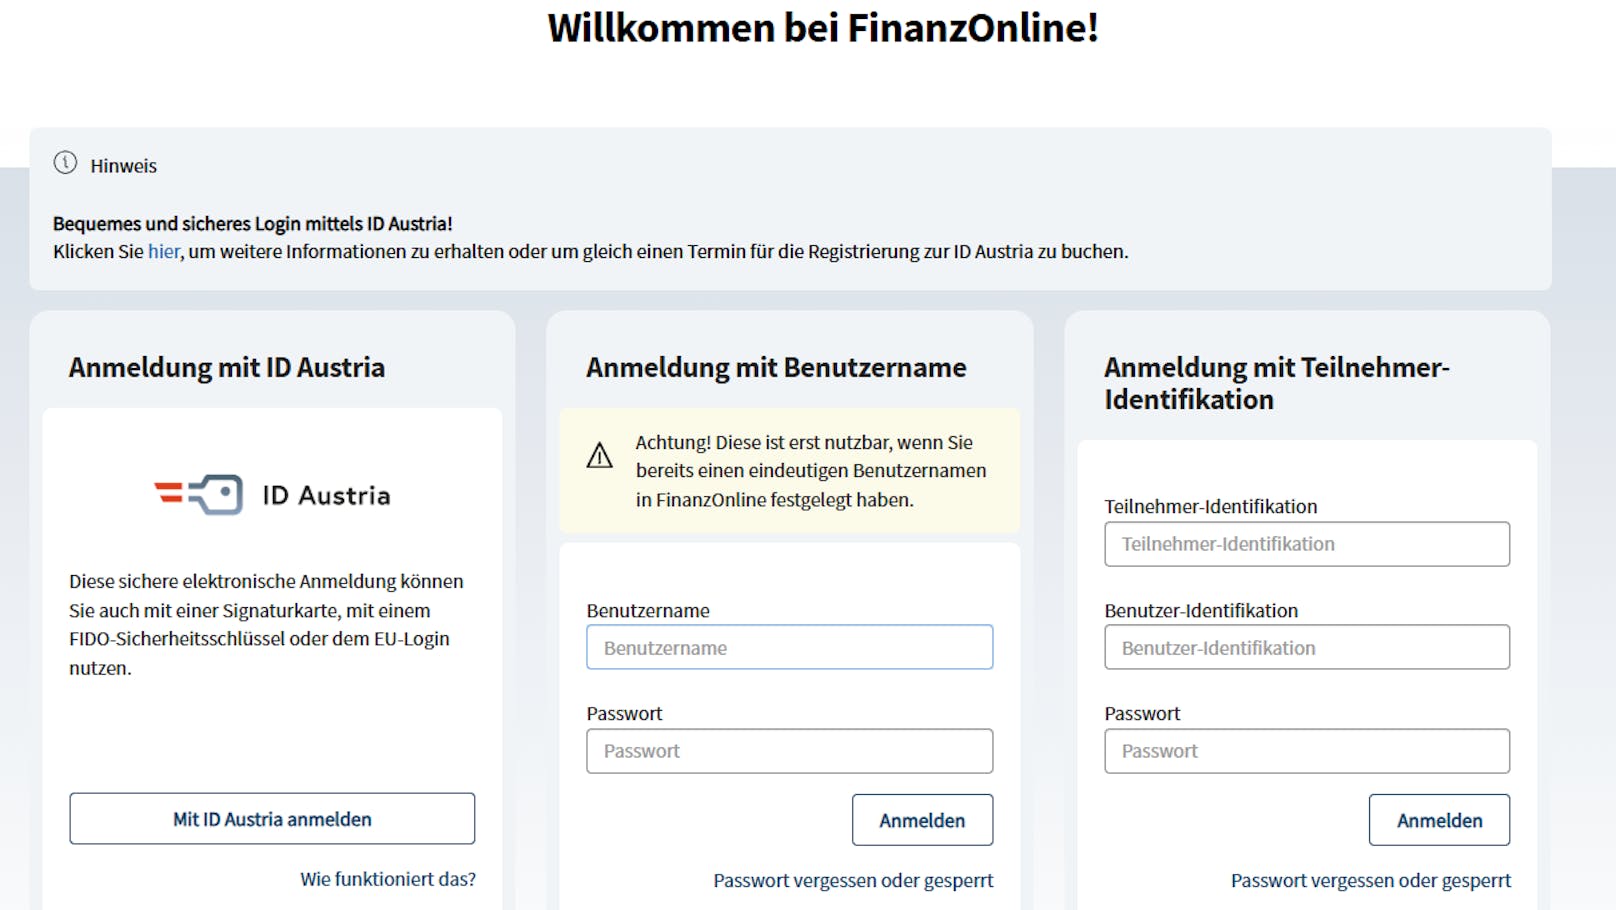This screenshot has height=910, width=1616.
Task: Click into the Benutzername input field
Action: tap(788, 647)
